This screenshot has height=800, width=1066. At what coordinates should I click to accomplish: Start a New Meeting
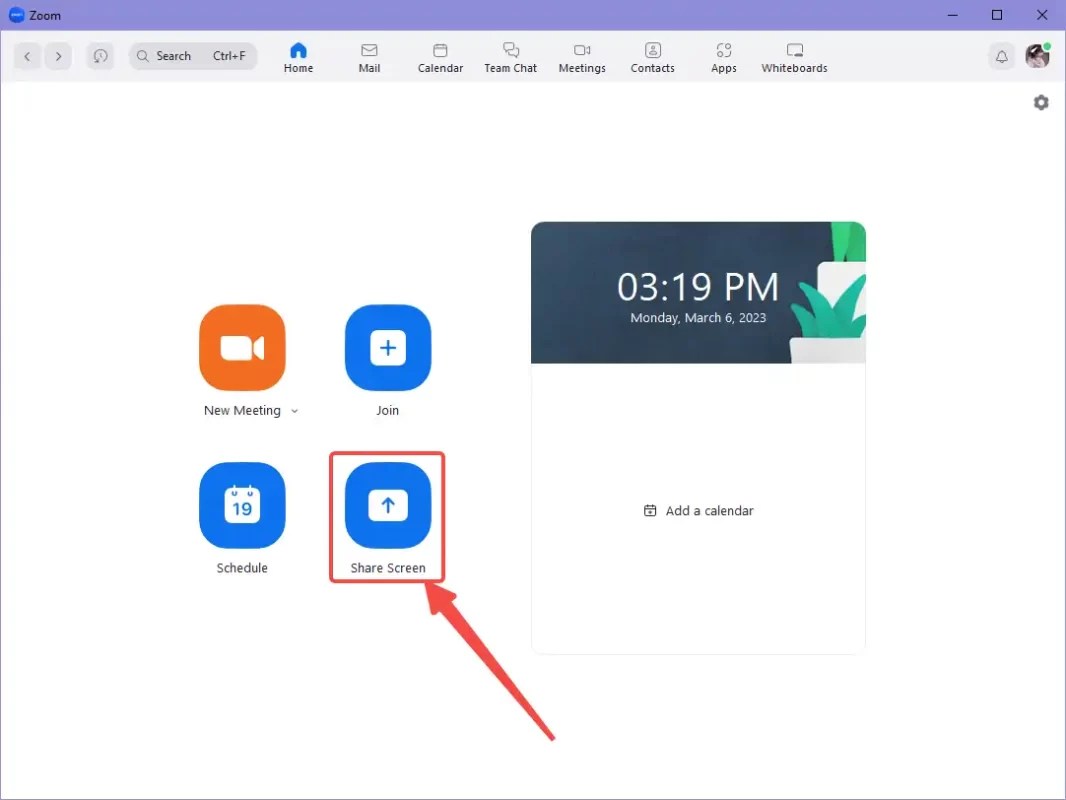[x=242, y=348]
